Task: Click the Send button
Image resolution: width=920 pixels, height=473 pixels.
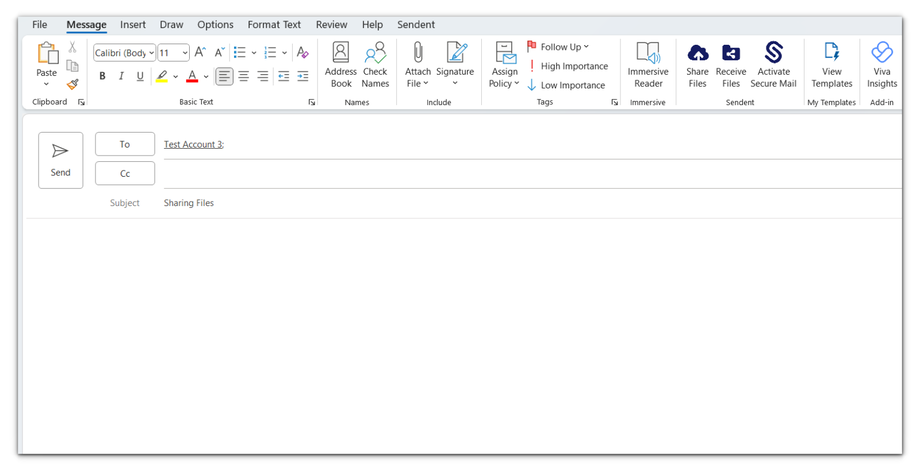Action: tap(61, 160)
